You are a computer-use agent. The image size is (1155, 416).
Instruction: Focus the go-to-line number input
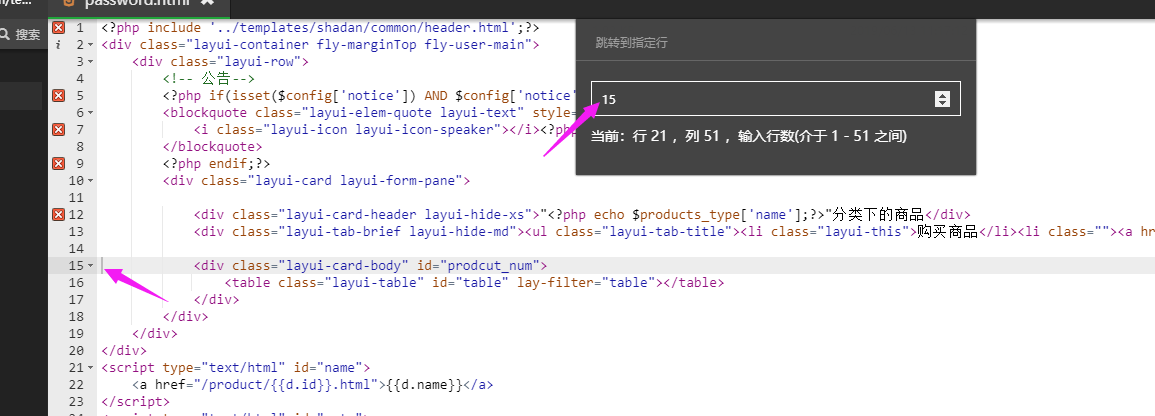pos(776,99)
